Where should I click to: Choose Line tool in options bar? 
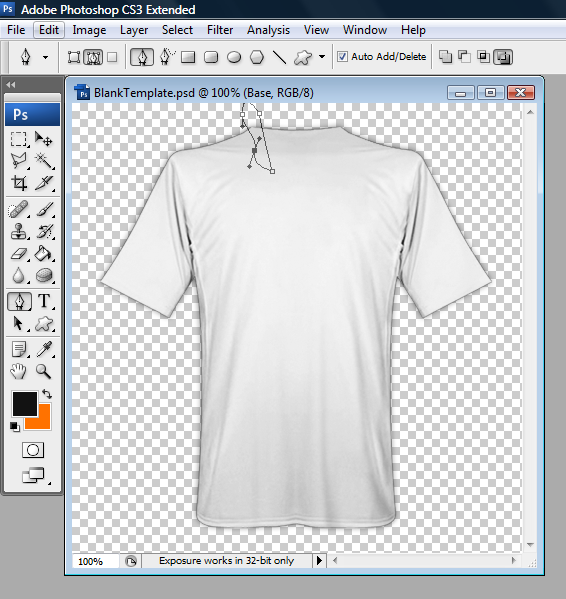280,57
